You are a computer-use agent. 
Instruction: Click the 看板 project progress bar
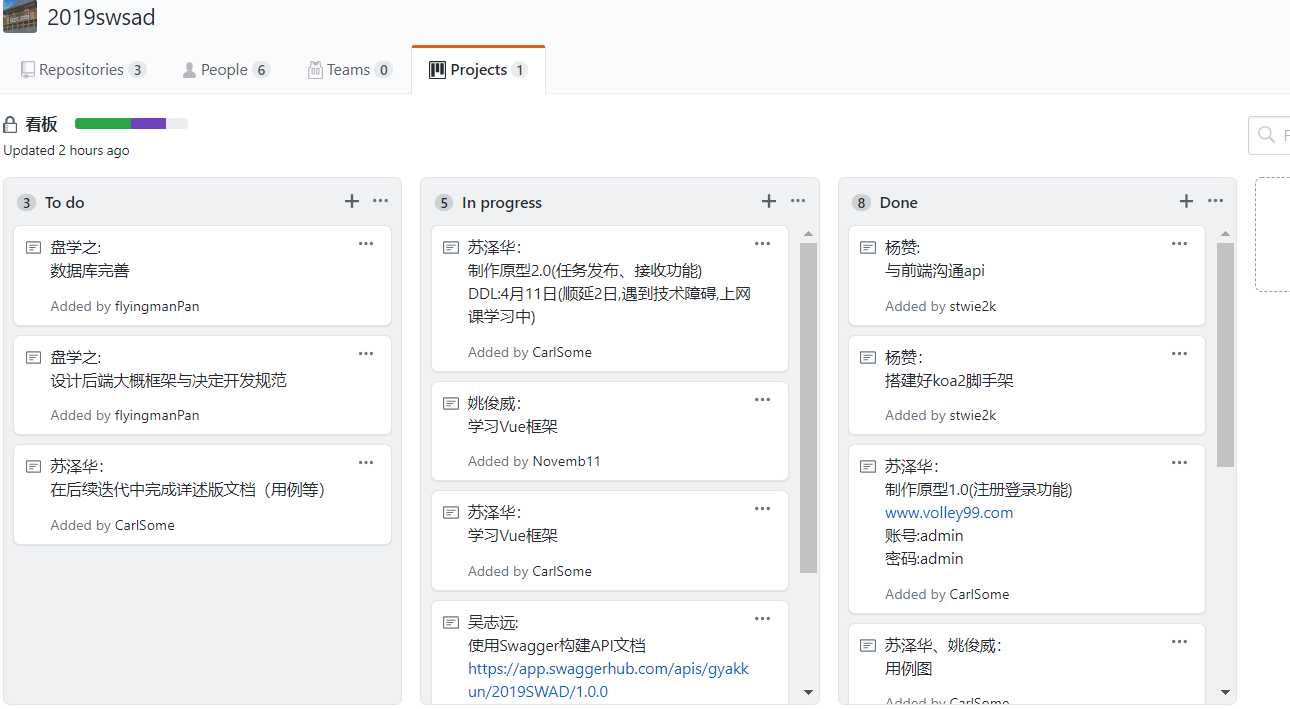[131, 124]
